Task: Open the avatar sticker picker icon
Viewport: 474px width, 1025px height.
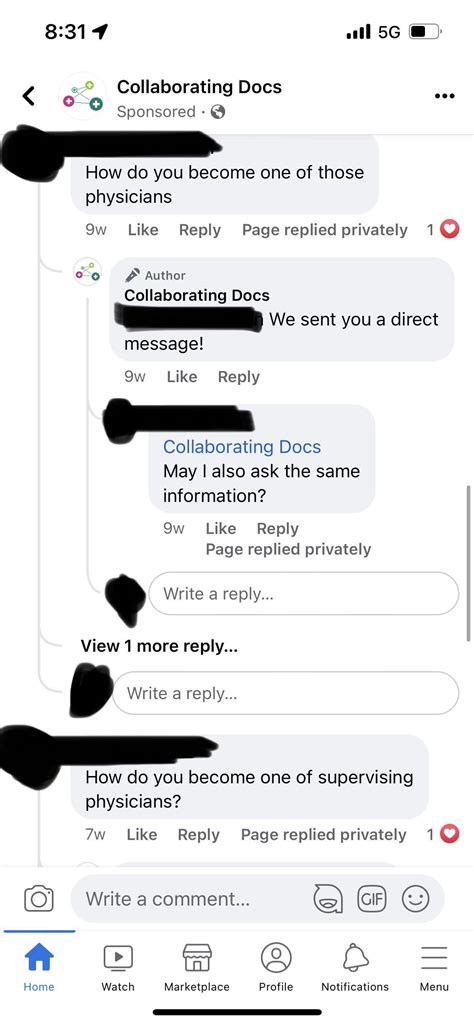Action: (x=327, y=898)
